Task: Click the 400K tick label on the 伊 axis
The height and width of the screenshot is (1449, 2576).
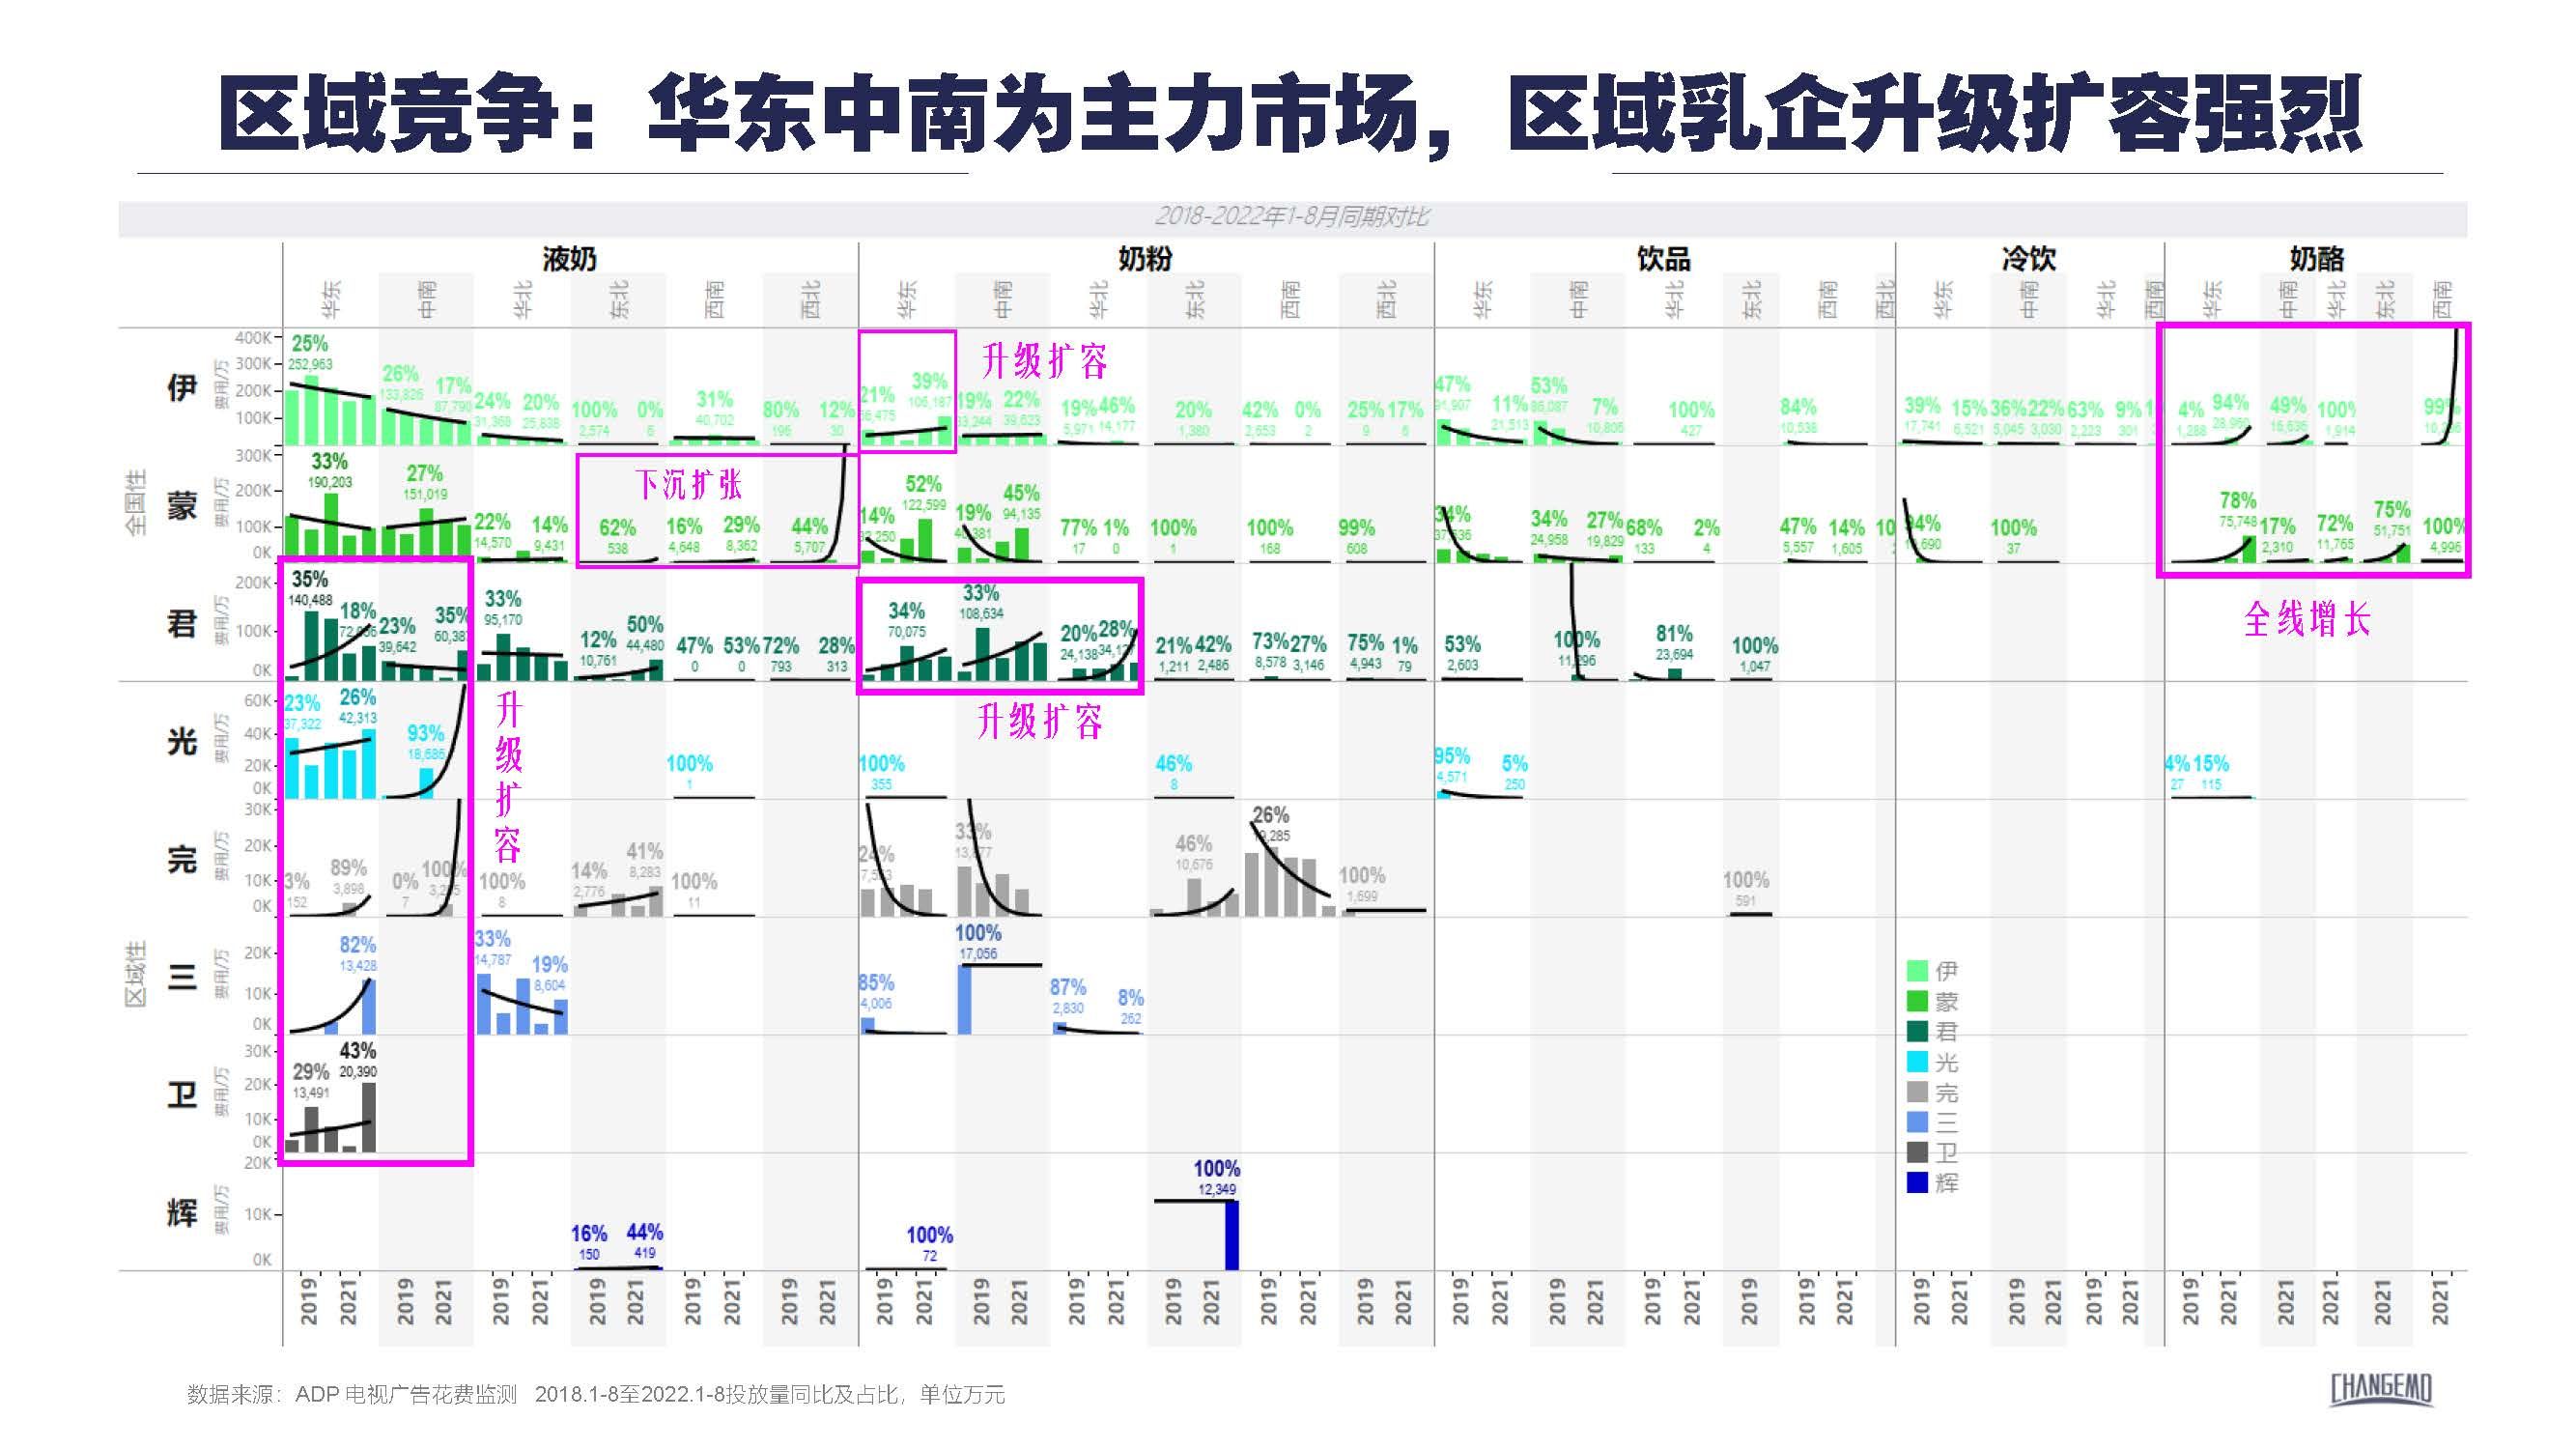Action: click(253, 338)
